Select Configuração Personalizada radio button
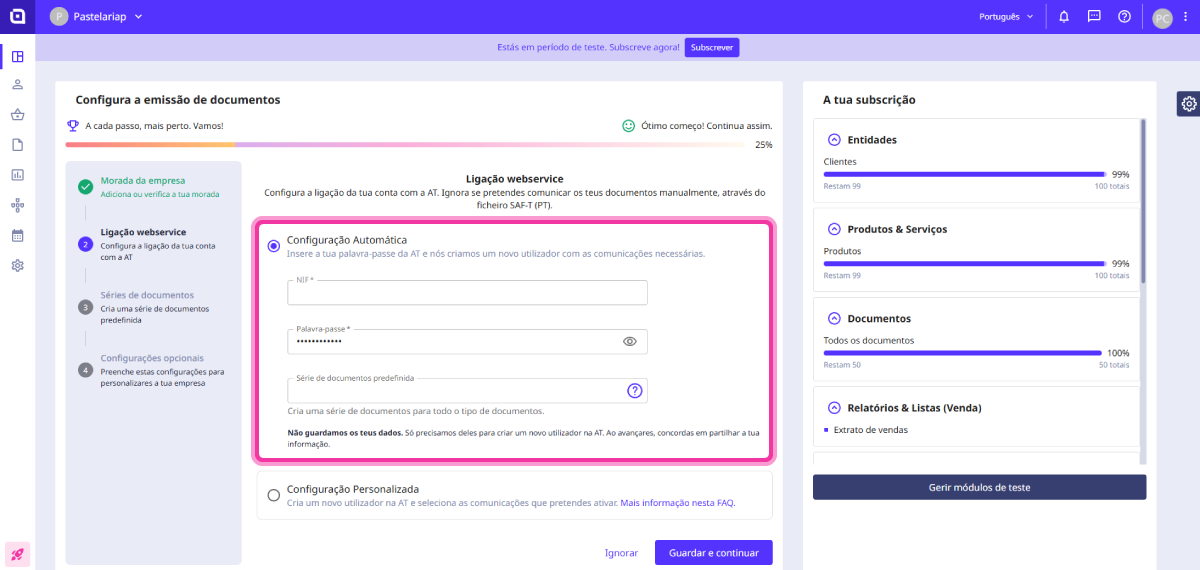Image resolution: width=1200 pixels, height=570 pixels. point(274,495)
